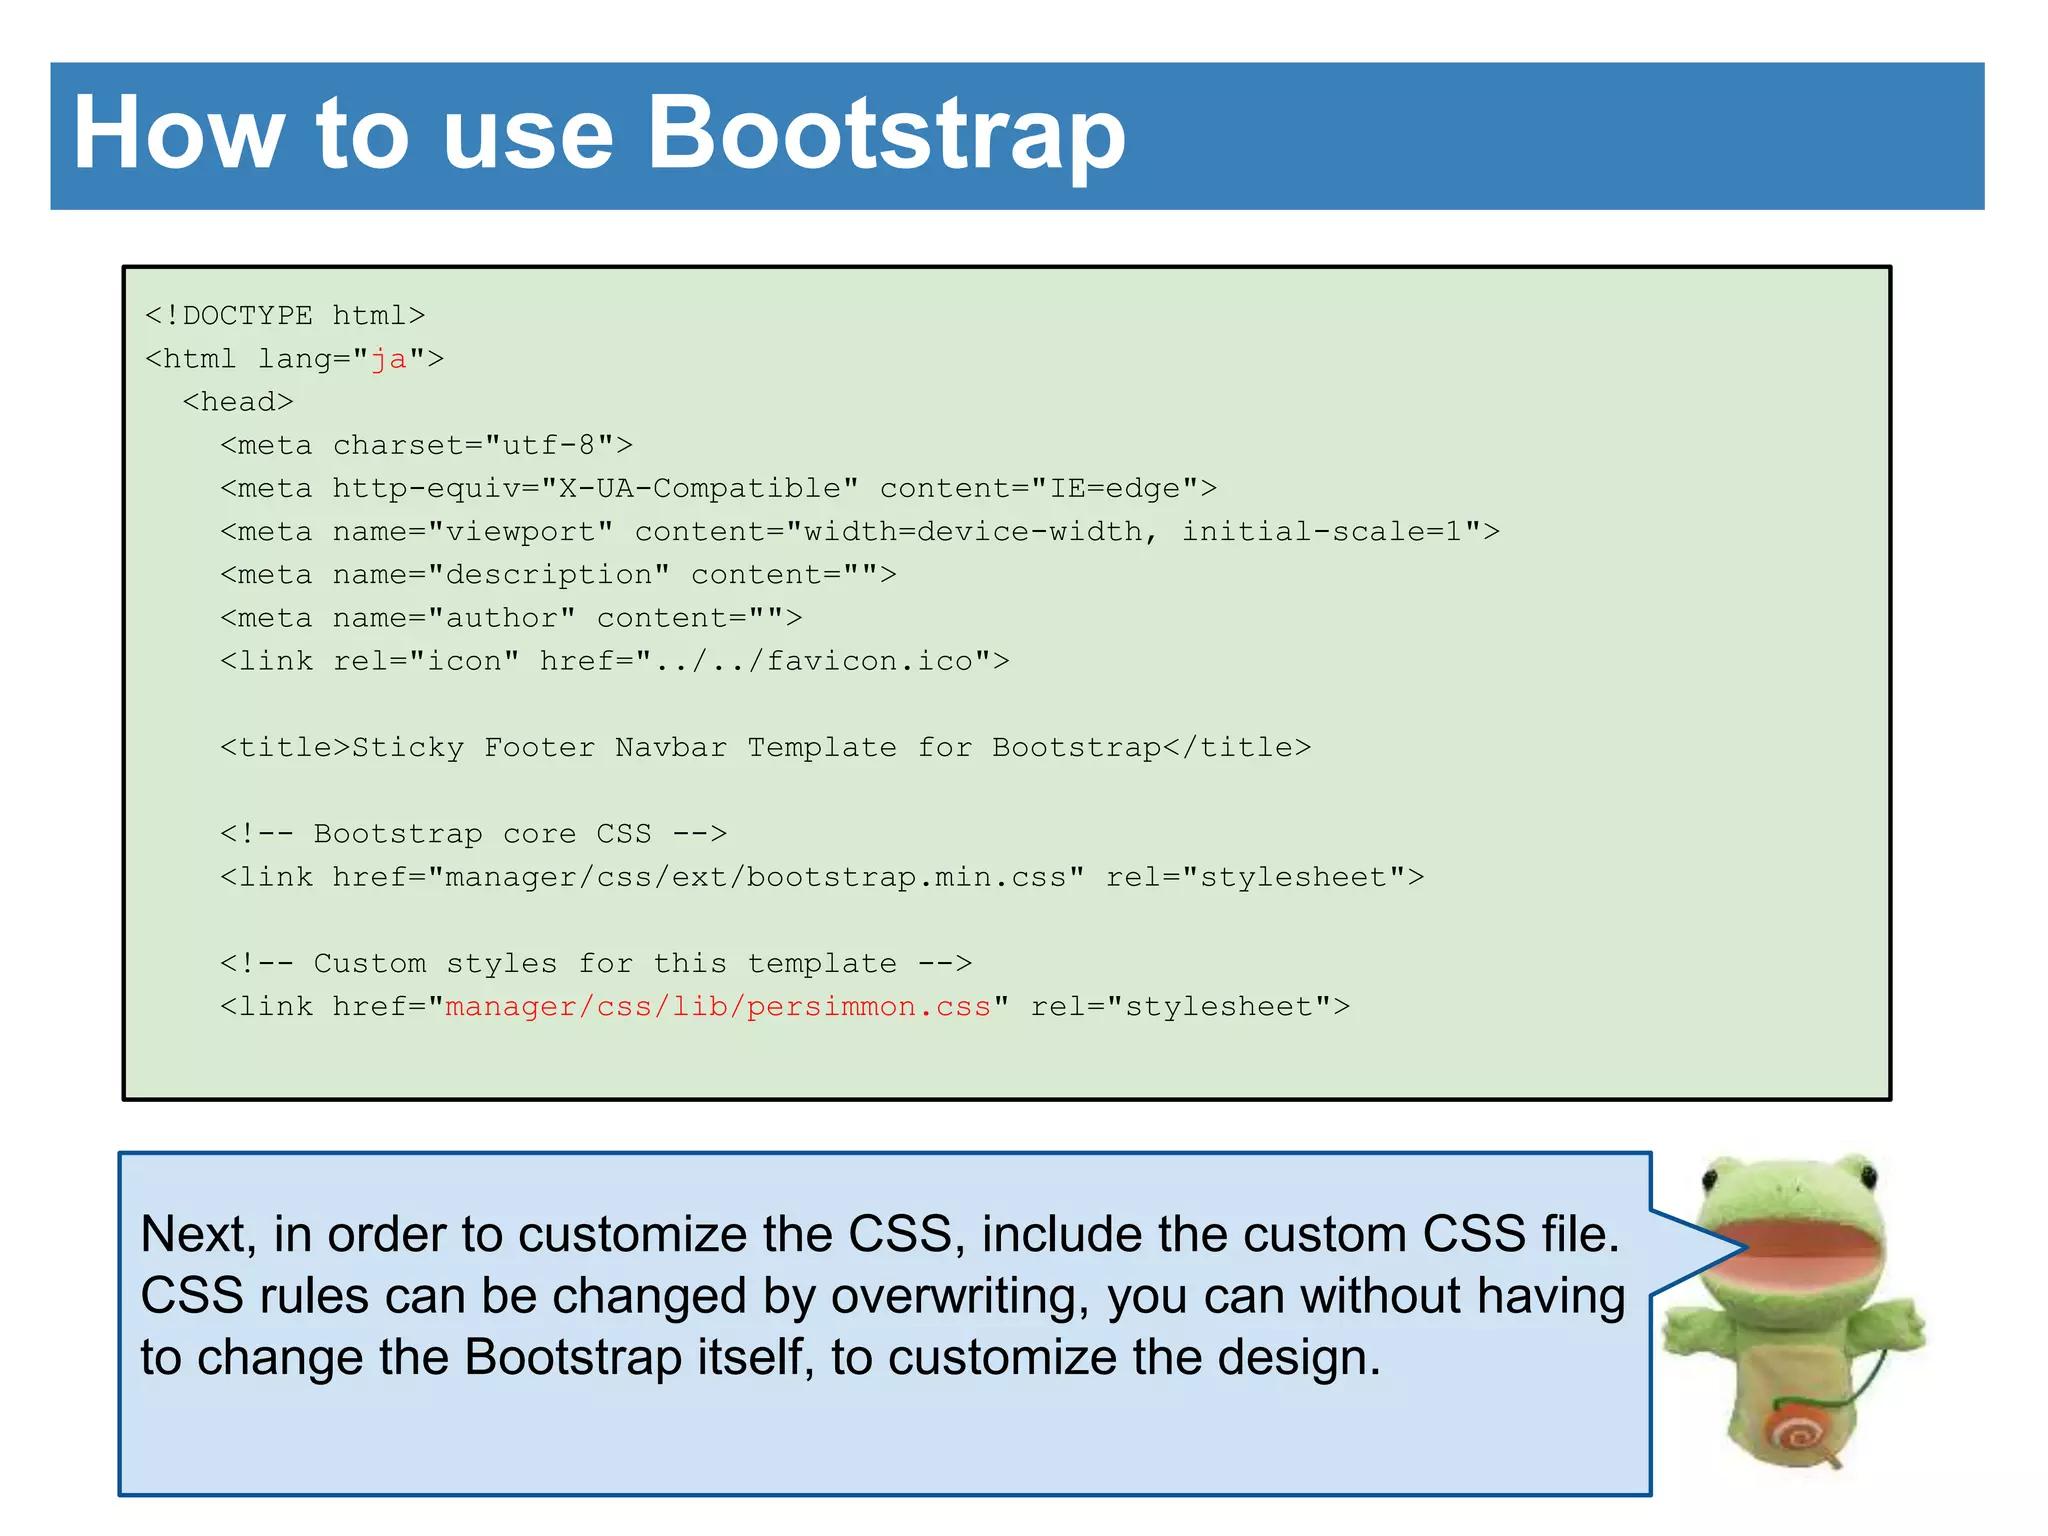Click the 'How to use Bootstrap' slide title

[x=600, y=134]
